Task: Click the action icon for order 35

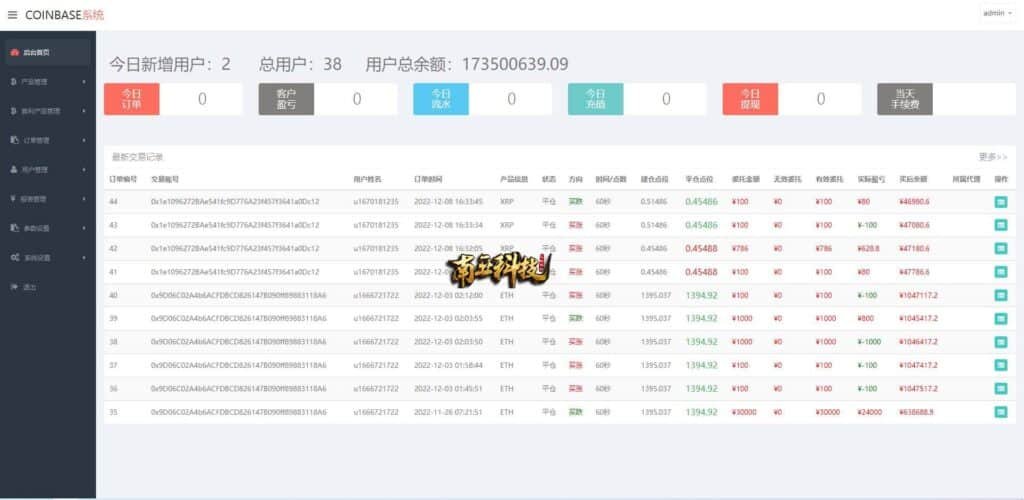Action: point(1001,412)
